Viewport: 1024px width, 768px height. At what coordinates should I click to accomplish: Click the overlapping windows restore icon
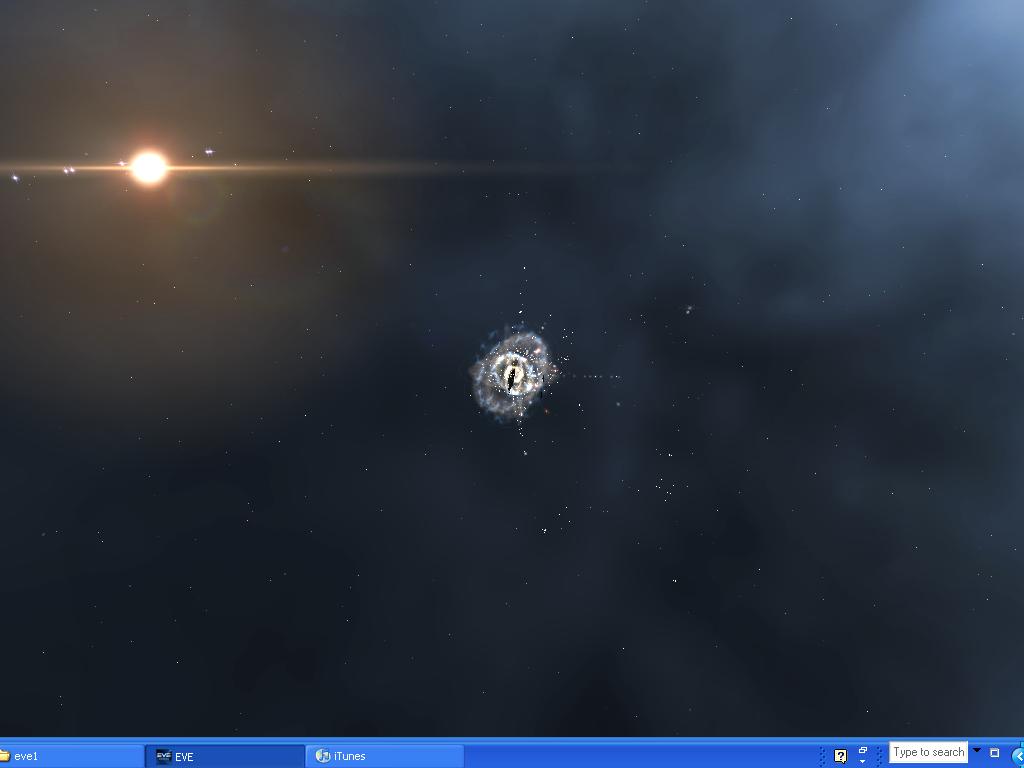coord(863,750)
